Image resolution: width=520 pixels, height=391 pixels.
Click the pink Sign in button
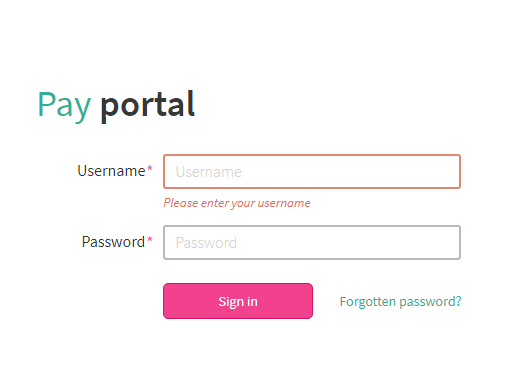click(238, 301)
